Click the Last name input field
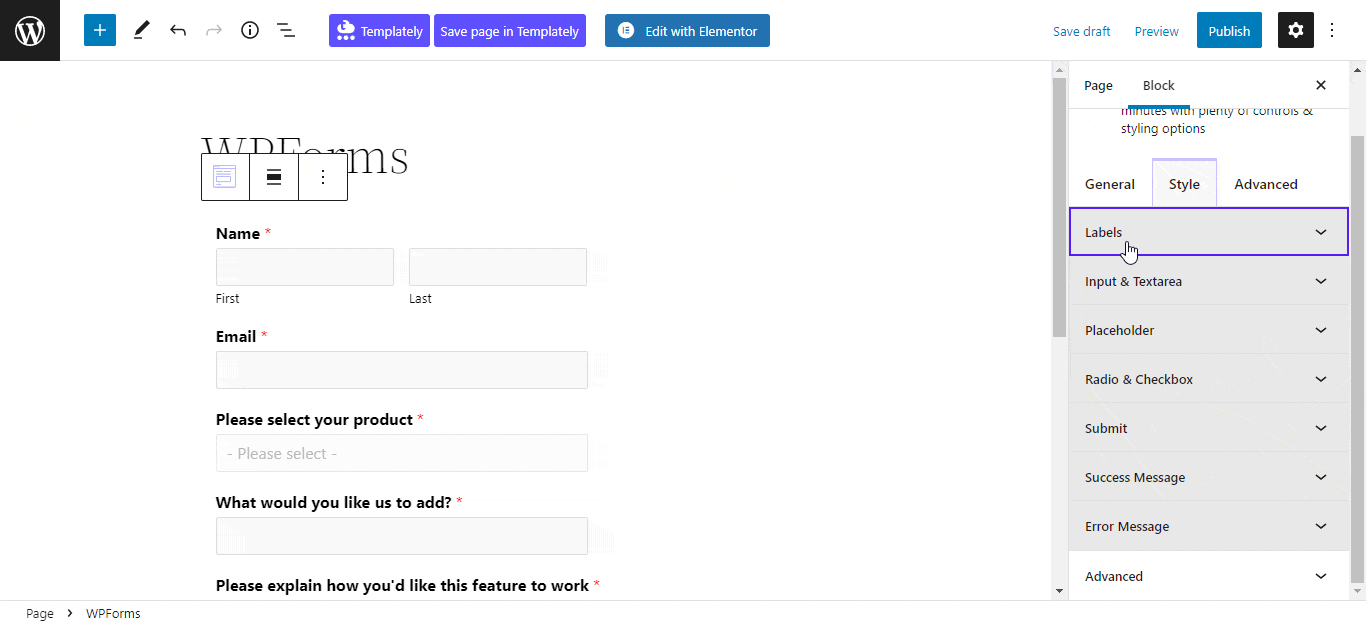The height and width of the screenshot is (625, 1366). tap(498, 267)
